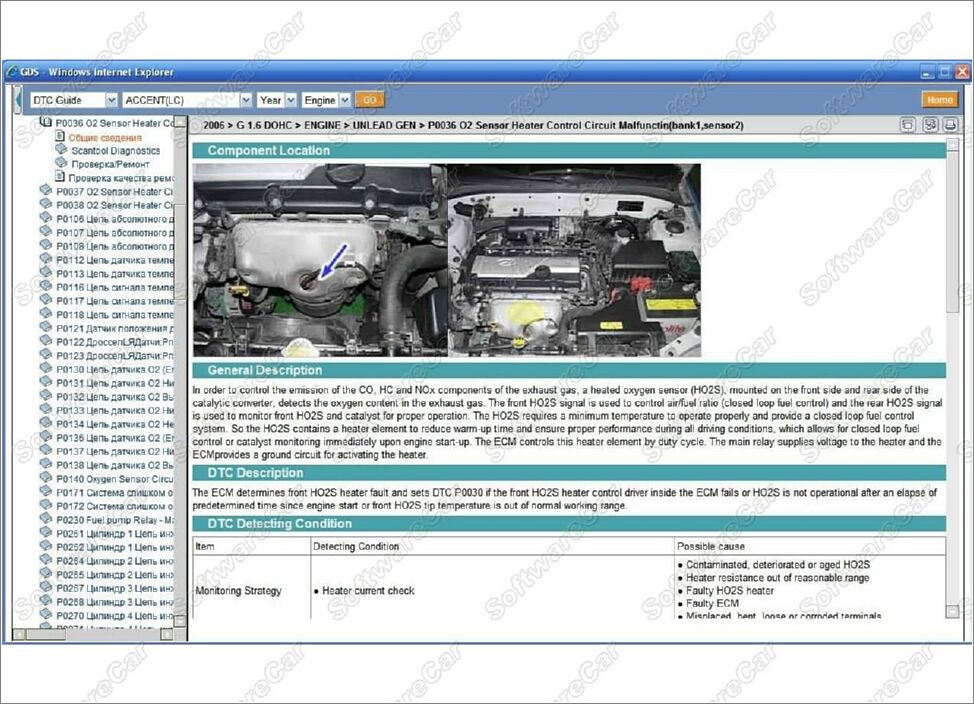Open the Engine dropdown

pyautogui.click(x=327, y=100)
